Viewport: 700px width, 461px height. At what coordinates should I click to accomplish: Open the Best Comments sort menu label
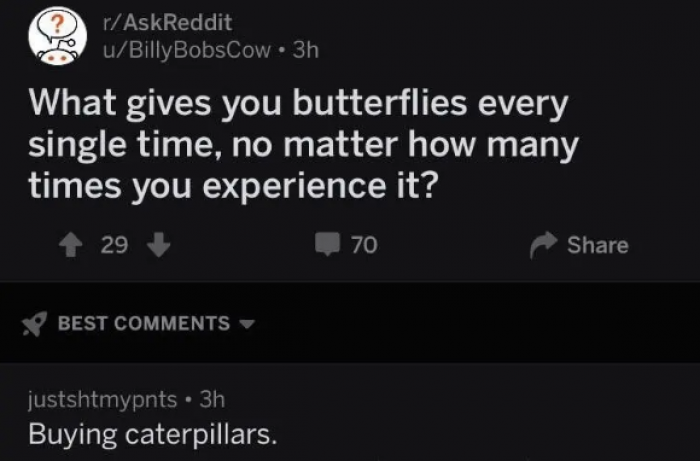[x=144, y=323]
